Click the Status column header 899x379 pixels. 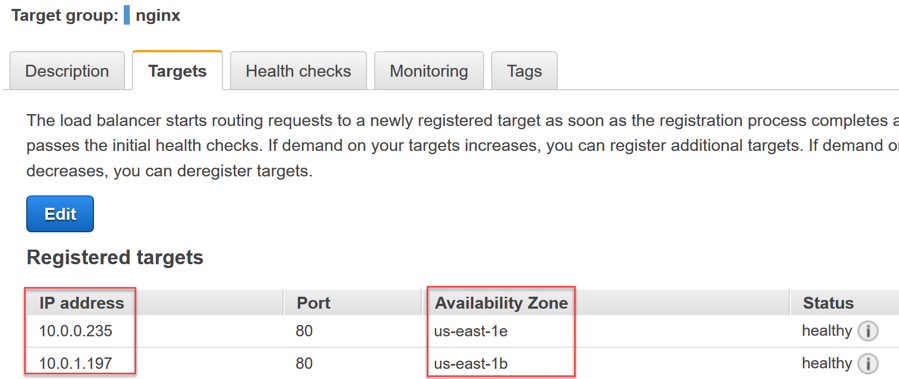(828, 303)
